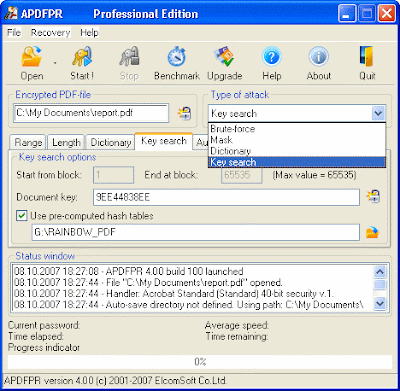Close the APDFPR window
Image resolution: width=400 pixels, height=391 pixels.
(387, 14)
